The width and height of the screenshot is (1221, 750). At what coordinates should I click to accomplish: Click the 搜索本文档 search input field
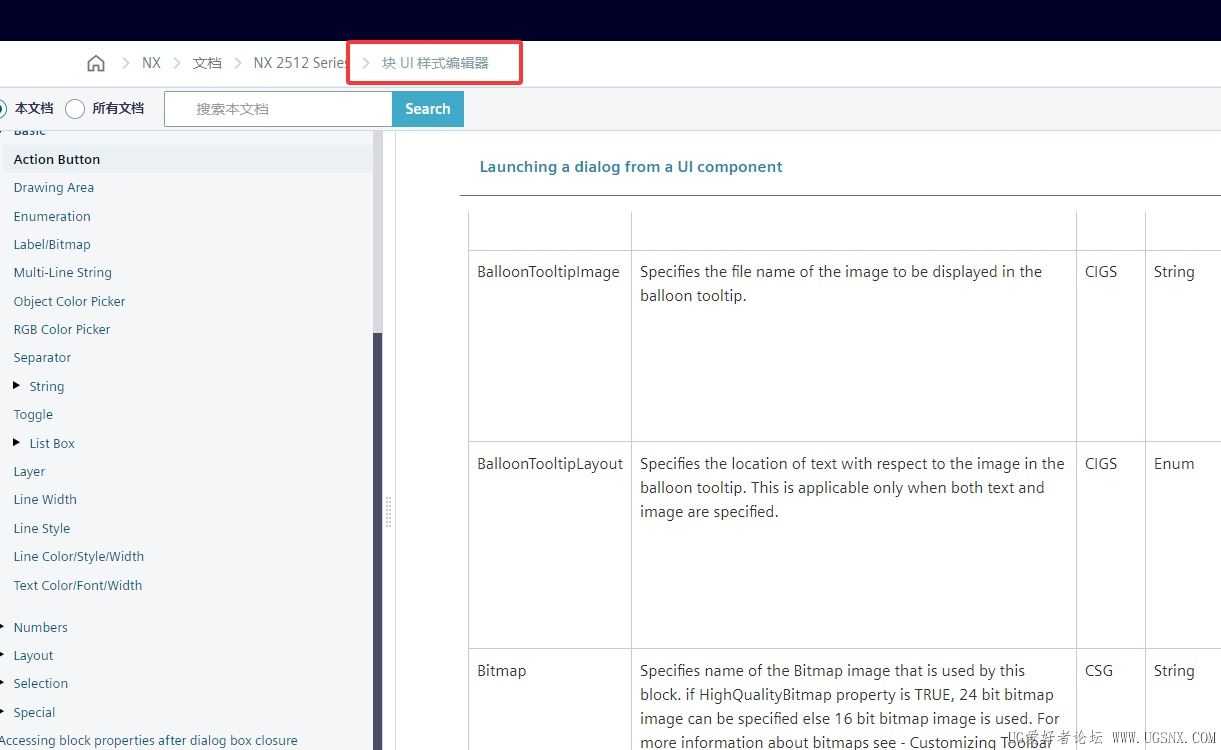[278, 109]
